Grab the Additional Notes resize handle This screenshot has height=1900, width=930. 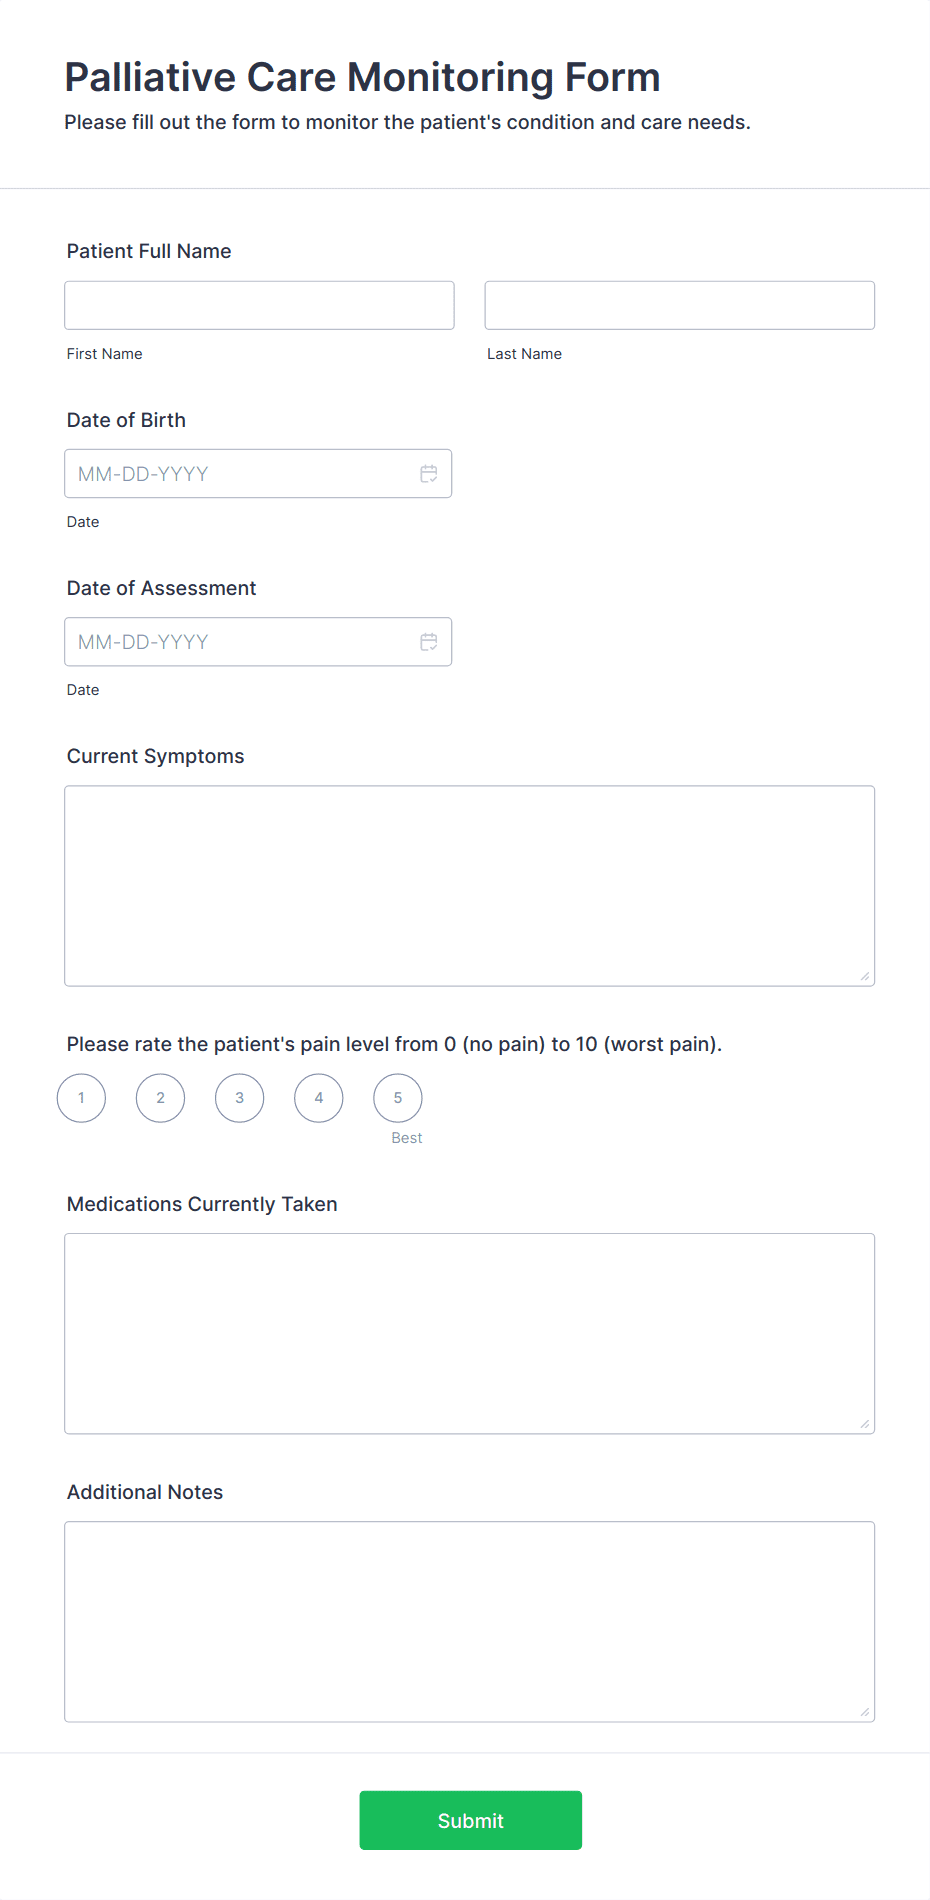point(865,1712)
